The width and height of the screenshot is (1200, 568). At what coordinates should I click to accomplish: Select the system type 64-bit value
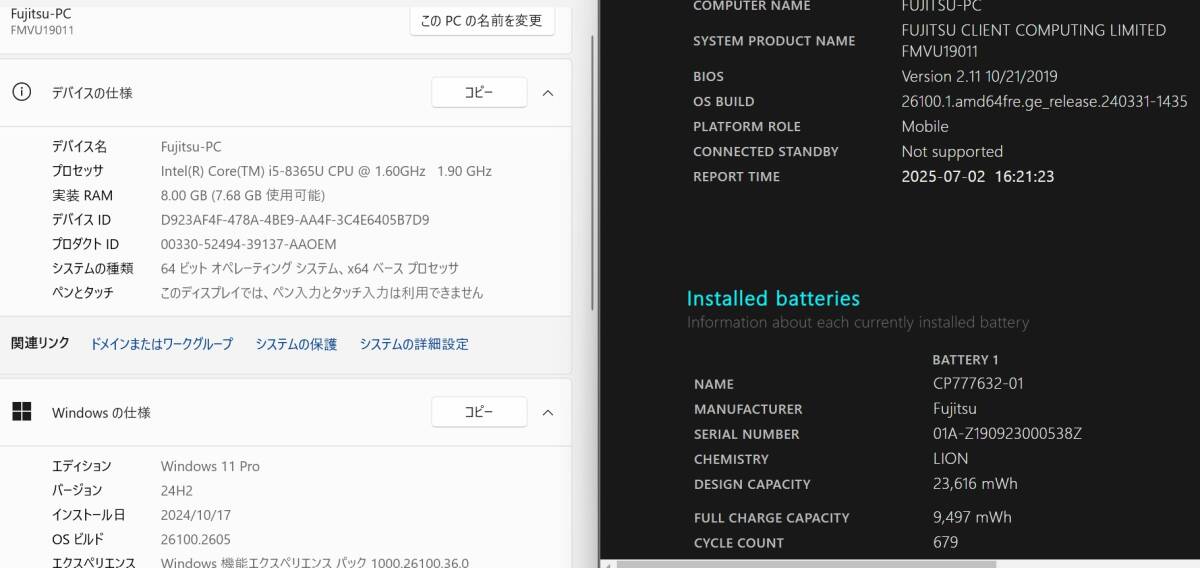(310, 268)
